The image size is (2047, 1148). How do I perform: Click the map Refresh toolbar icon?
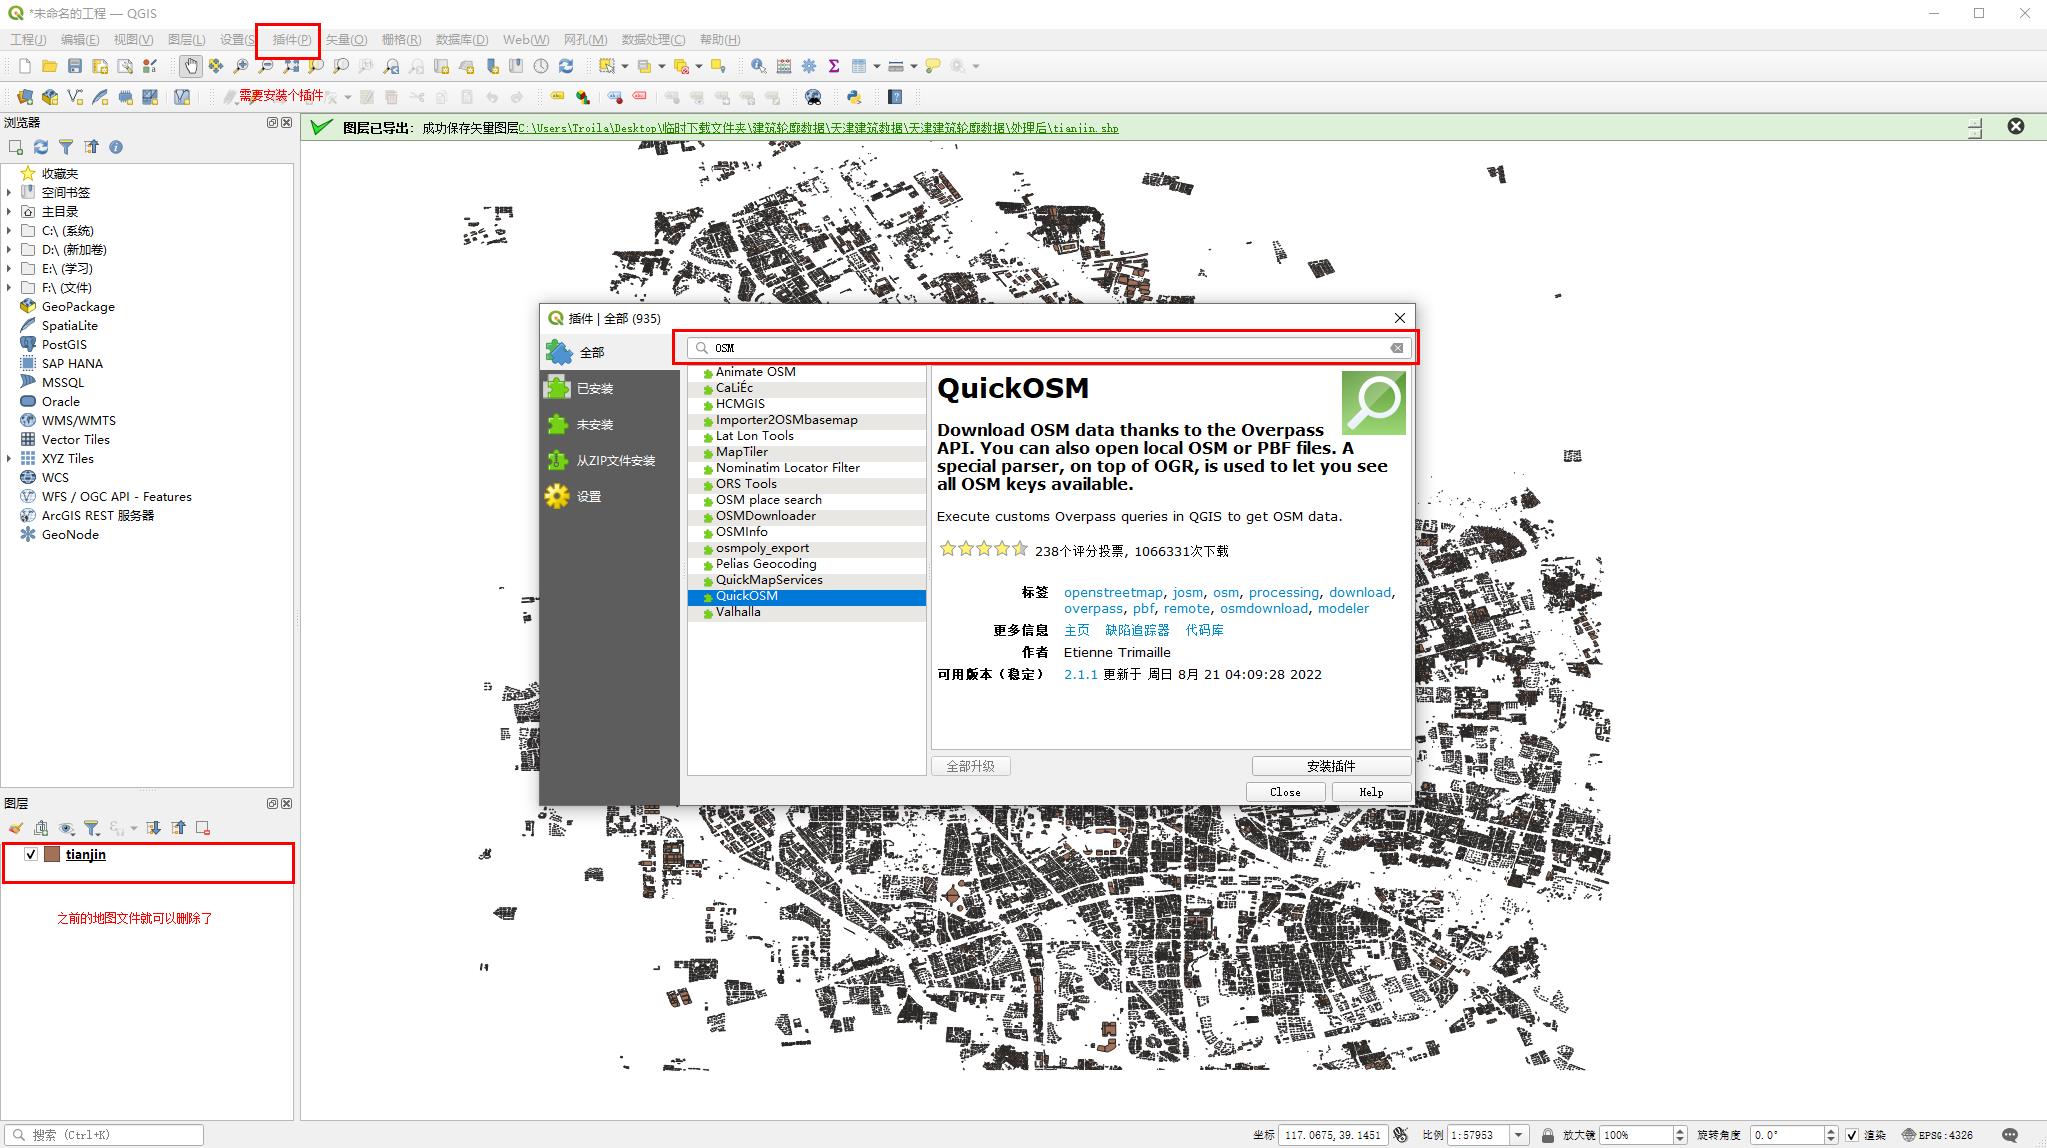[566, 66]
